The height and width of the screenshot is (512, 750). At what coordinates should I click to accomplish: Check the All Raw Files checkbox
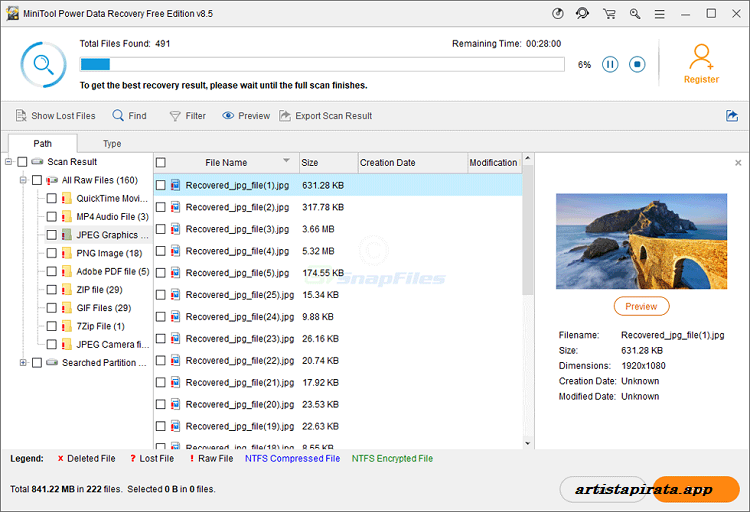(x=37, y=180)
